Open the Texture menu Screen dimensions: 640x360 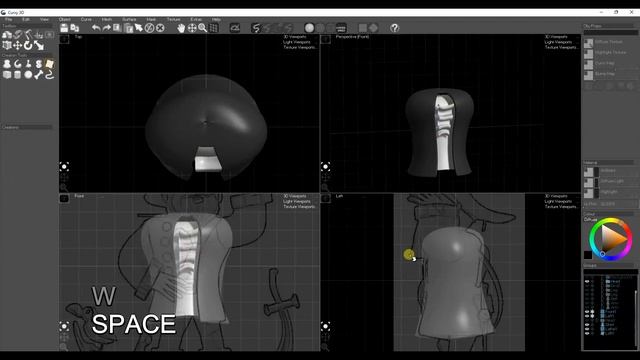[173, 19]
